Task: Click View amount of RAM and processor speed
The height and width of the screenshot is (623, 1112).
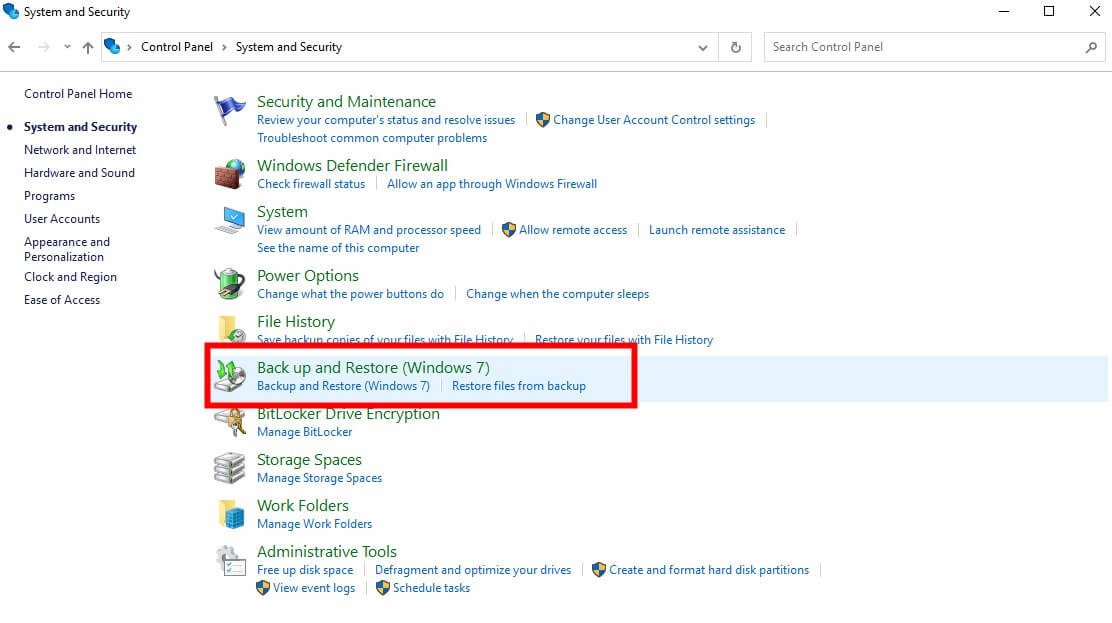Action: [x=369, y=230]
